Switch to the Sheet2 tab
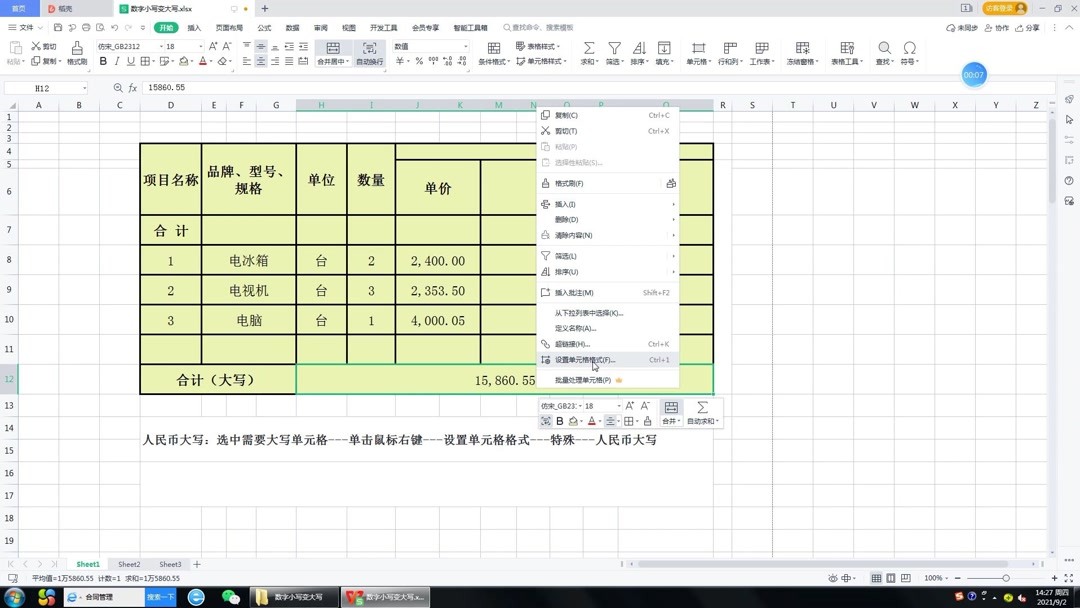Viewport: 1080px width, 608px height. (128, 563)
